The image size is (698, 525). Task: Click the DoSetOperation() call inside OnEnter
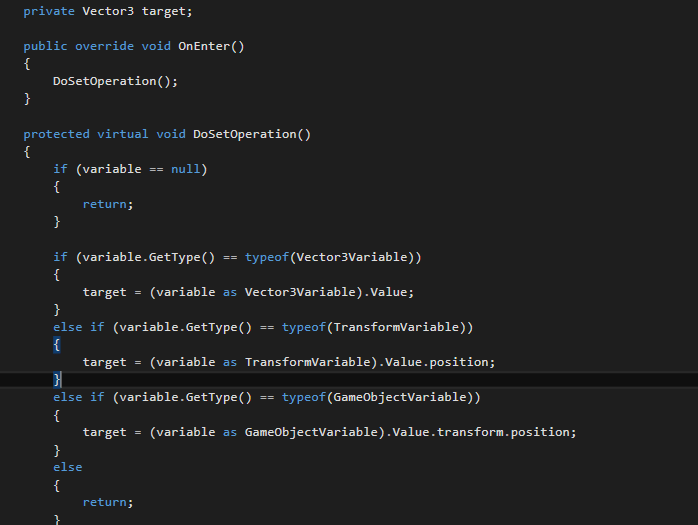111,81
